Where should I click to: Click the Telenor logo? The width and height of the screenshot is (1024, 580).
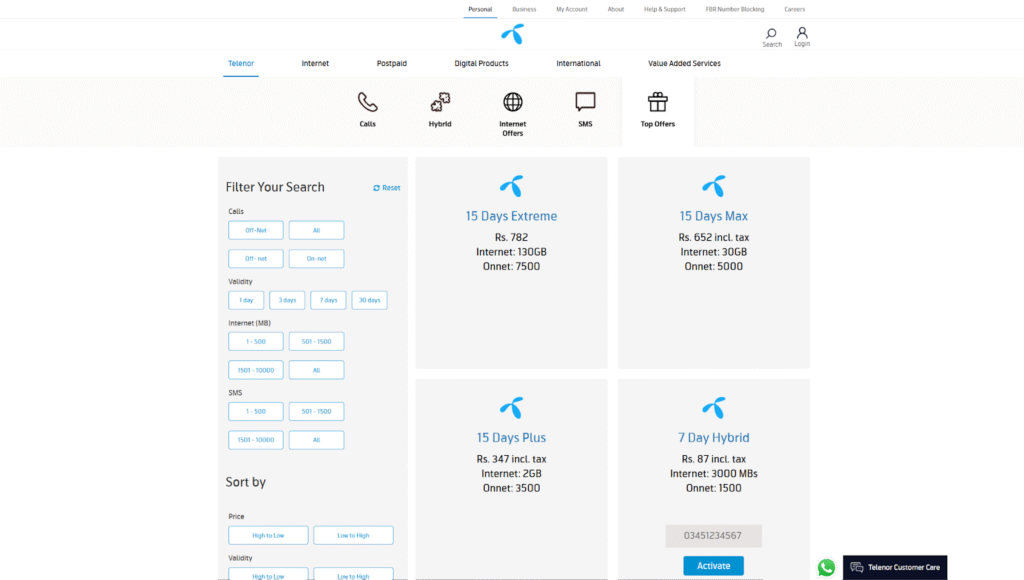511,35
